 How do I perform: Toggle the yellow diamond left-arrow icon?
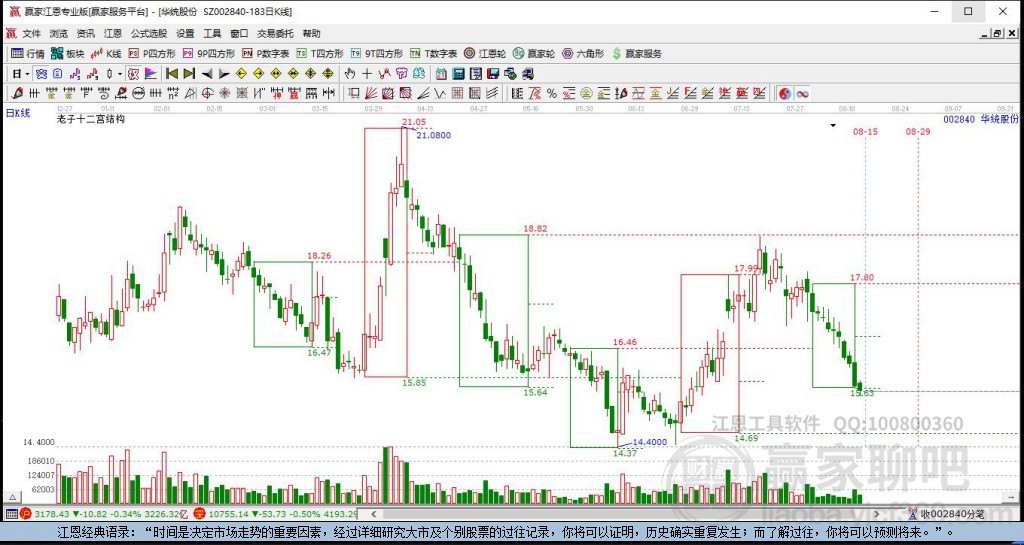tap(241, 74)
